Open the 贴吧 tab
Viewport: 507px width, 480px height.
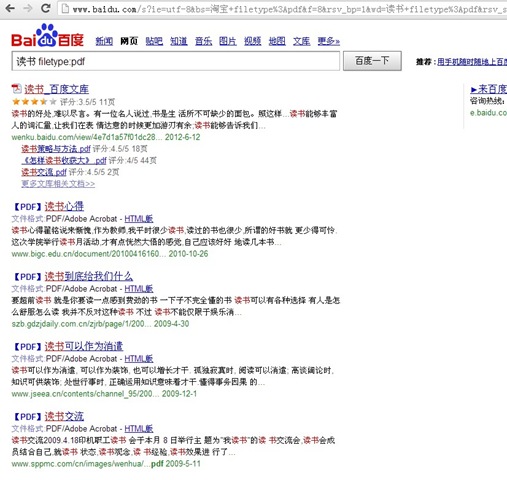(x=154, y=41)
